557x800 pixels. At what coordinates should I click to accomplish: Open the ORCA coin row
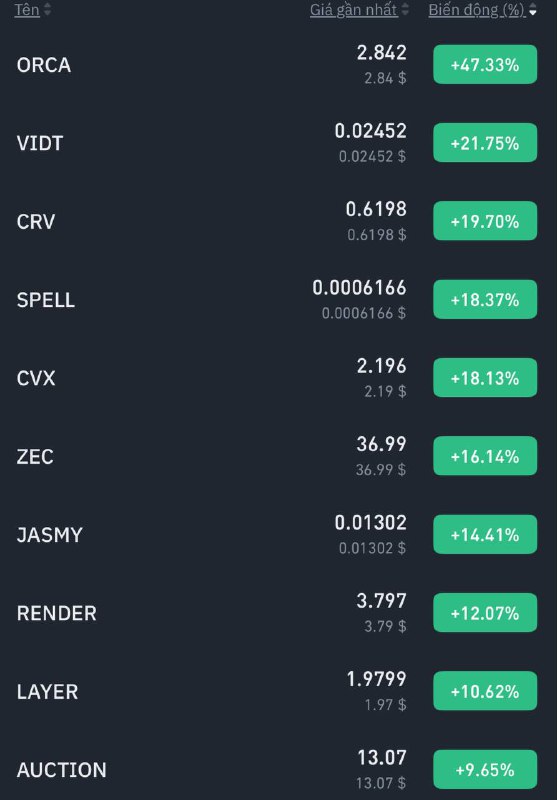point(278,65)
